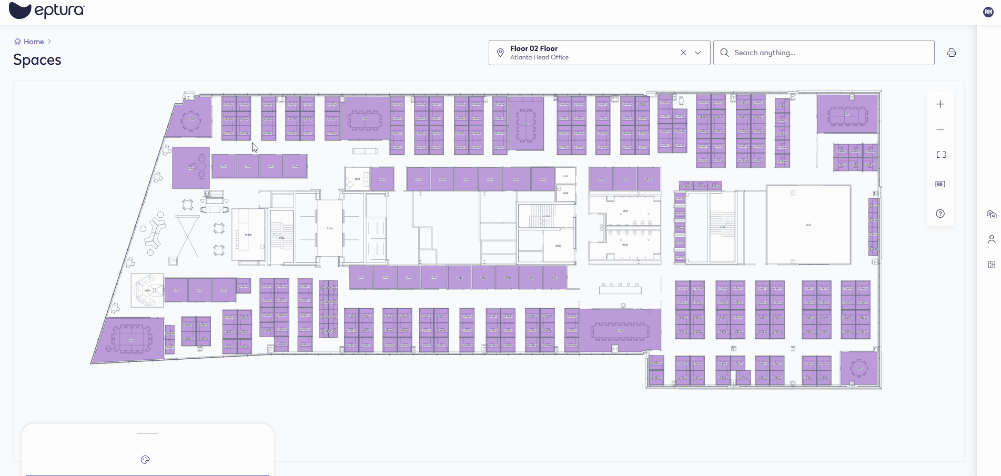Open the map help question mark icon

tap(940, 214)
